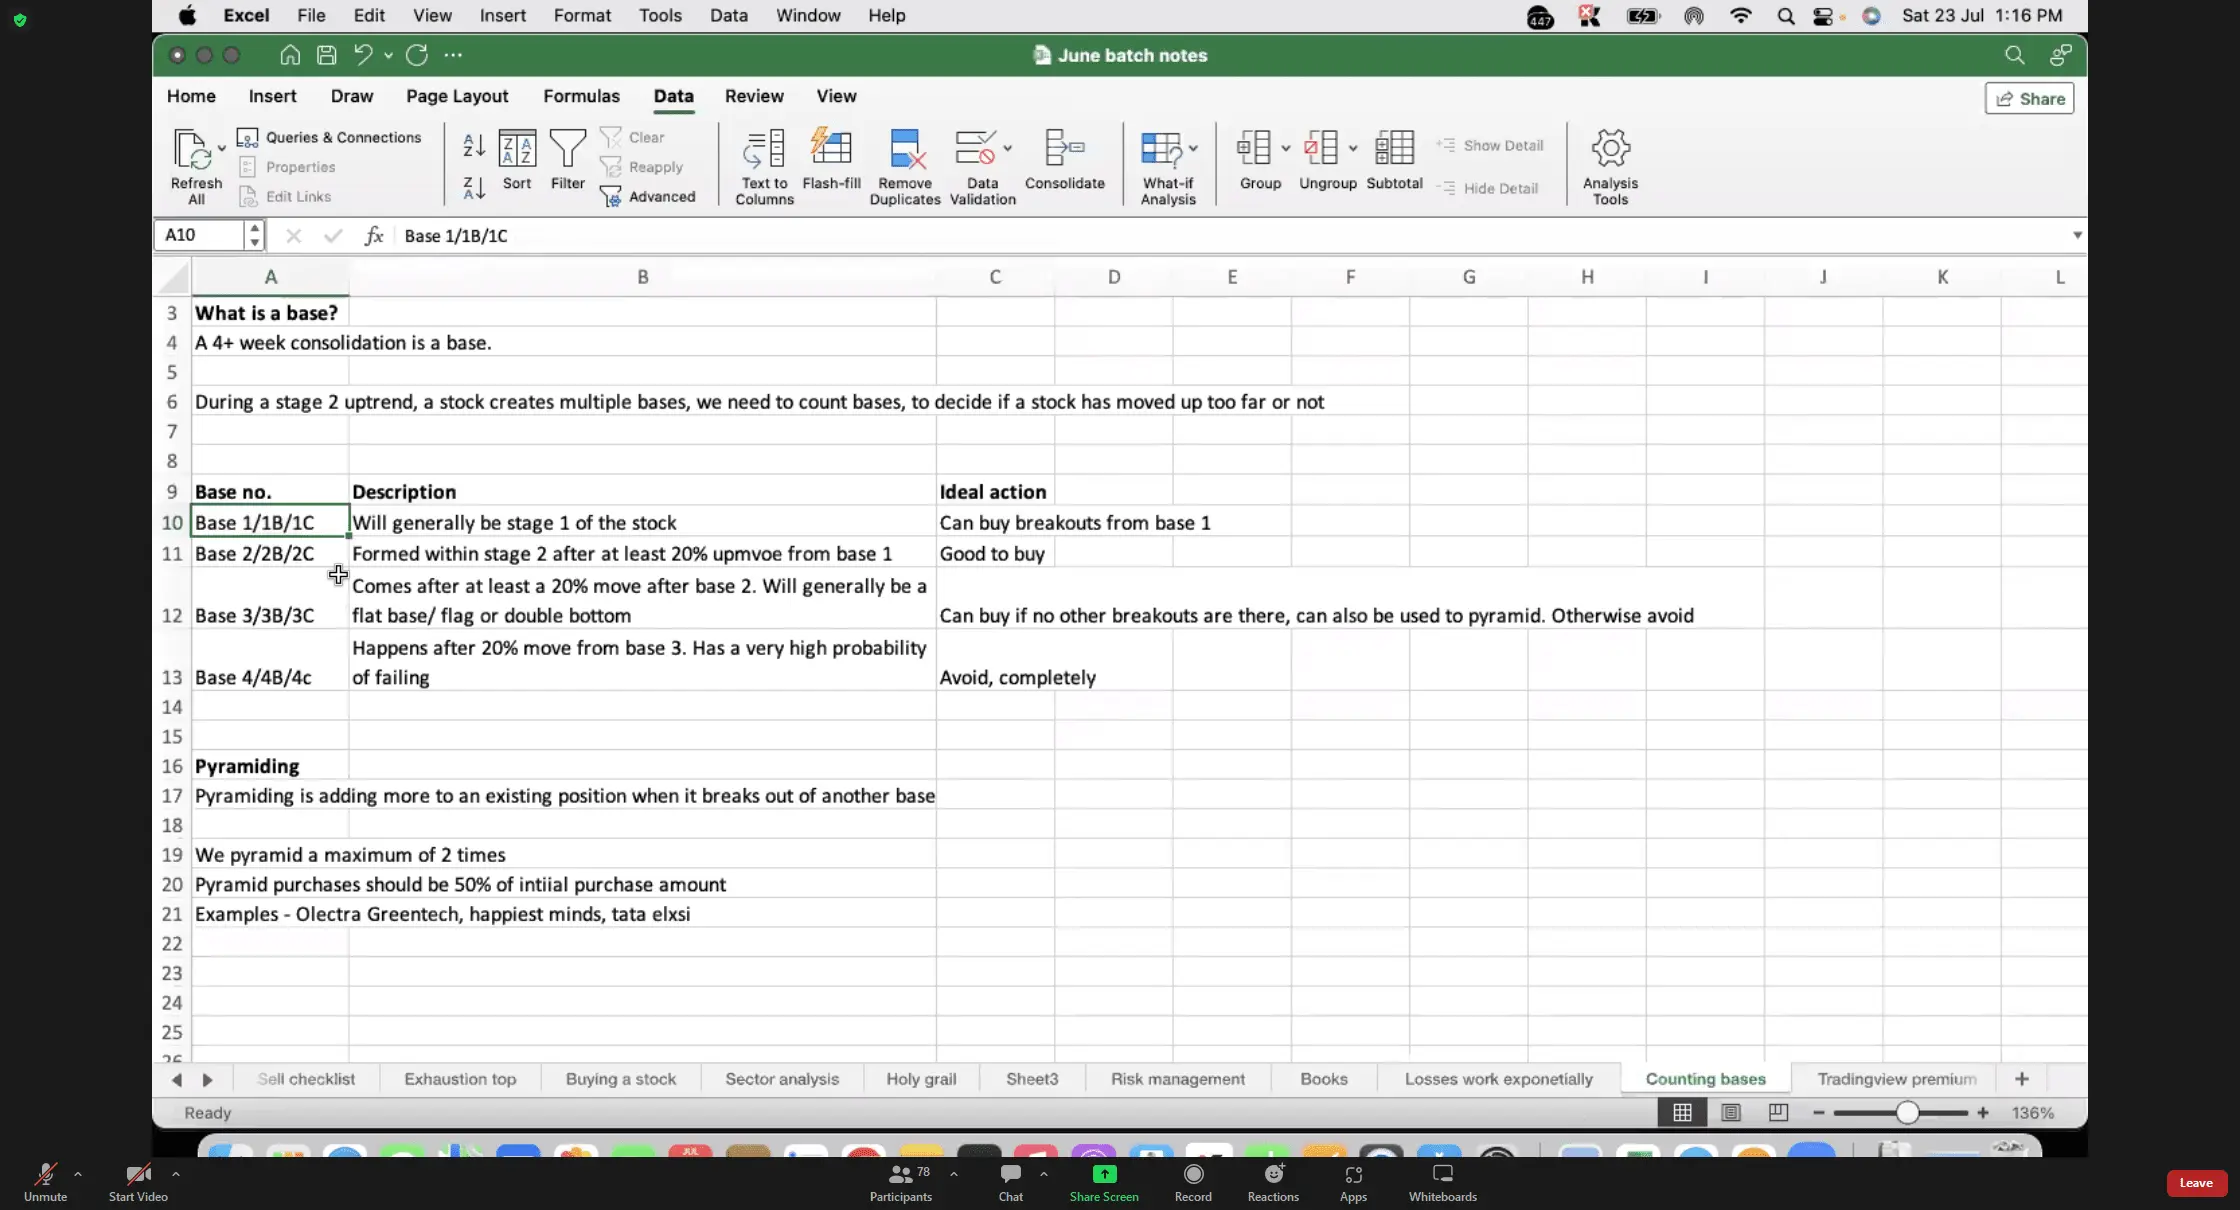The height and width of the screenshot is (1210, 2240).
Task: Switch to Risk management sheet tab
Action: click(1177, 1079)
